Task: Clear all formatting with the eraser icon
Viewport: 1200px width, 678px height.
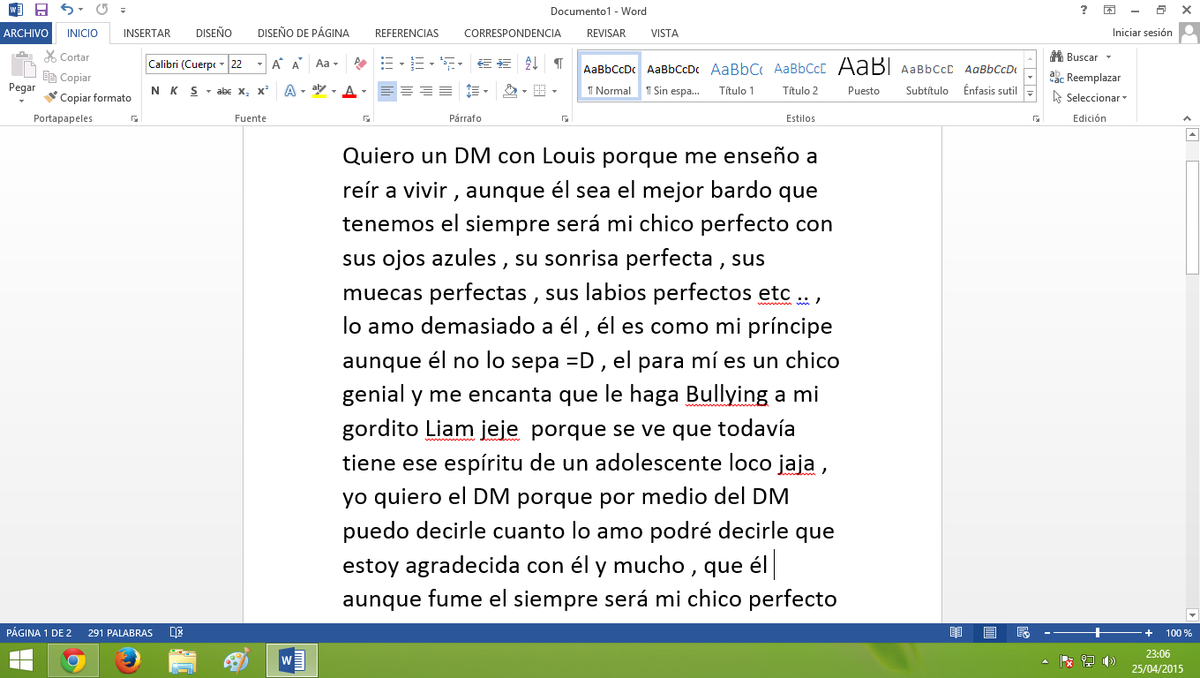Action: [361, 63]
